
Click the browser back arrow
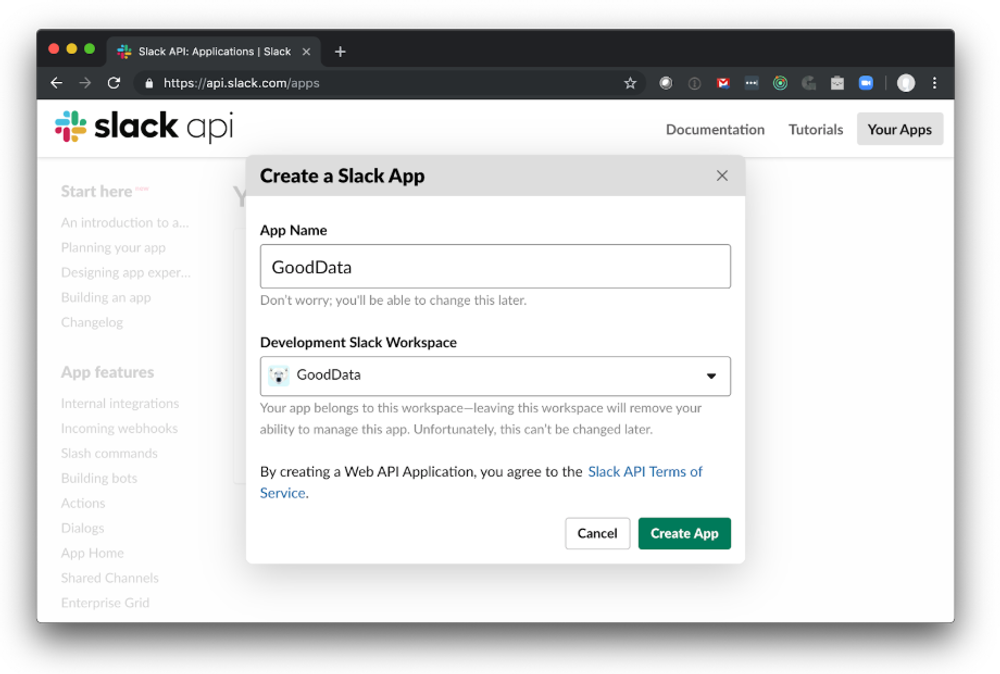click(56, 83)
